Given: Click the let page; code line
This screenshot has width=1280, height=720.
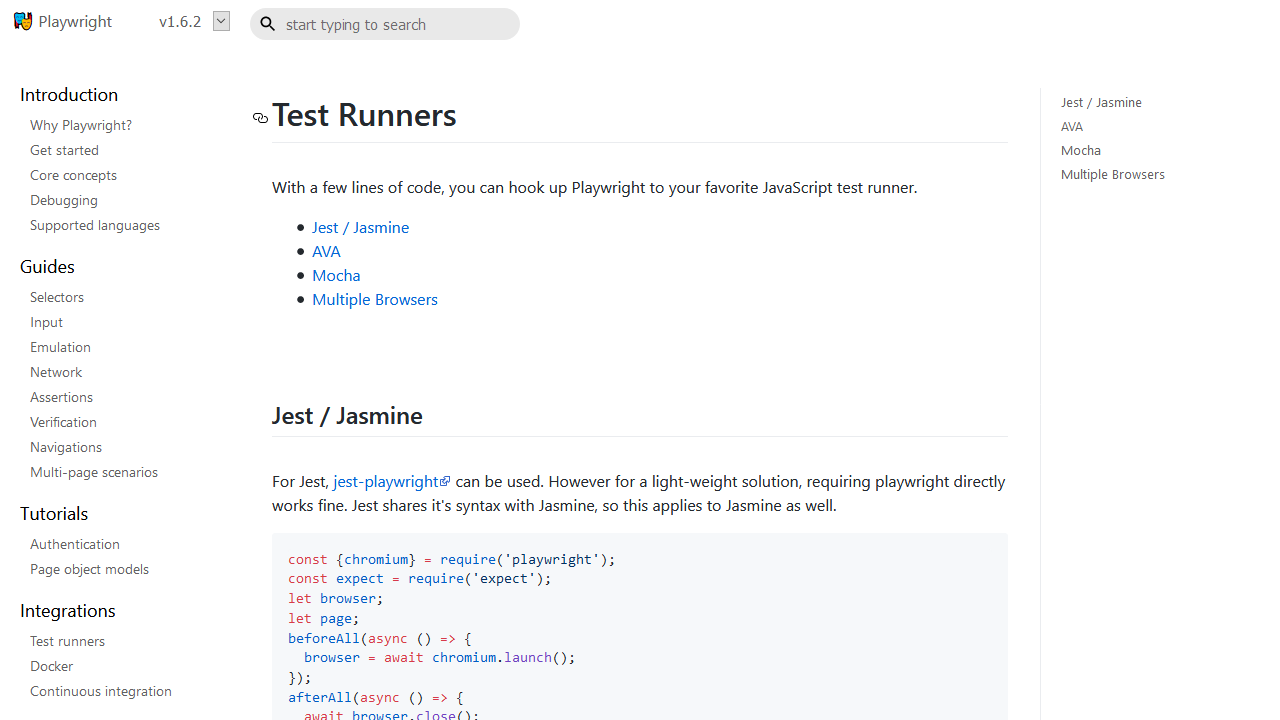Looking at the screenshot, I should [x=324, y=618].
